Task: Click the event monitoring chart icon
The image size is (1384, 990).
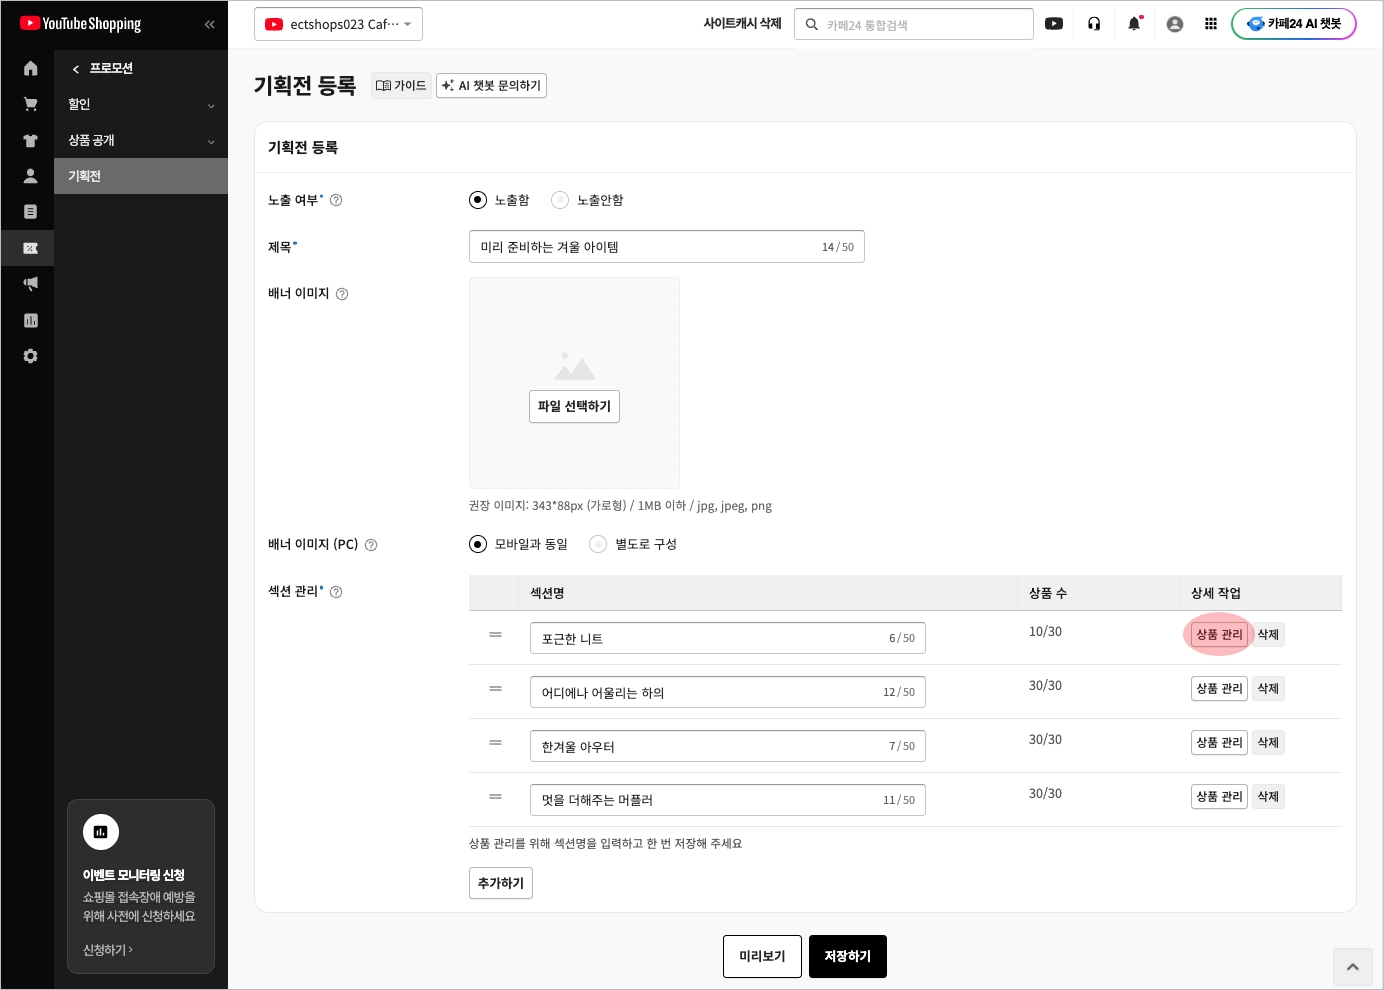Action: 101,832
